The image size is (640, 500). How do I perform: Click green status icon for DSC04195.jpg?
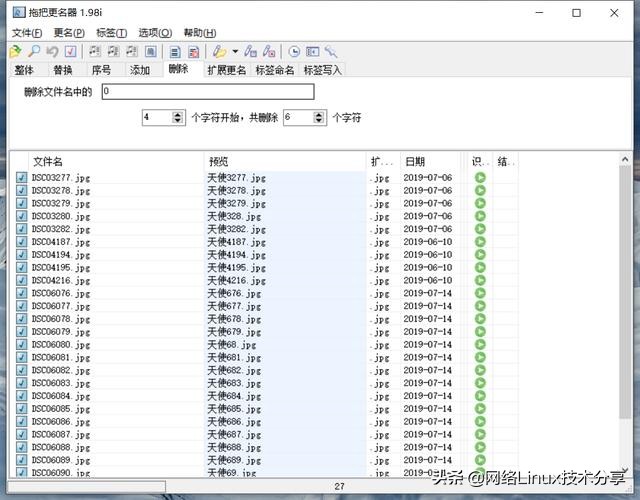click(x=480, y=267)
